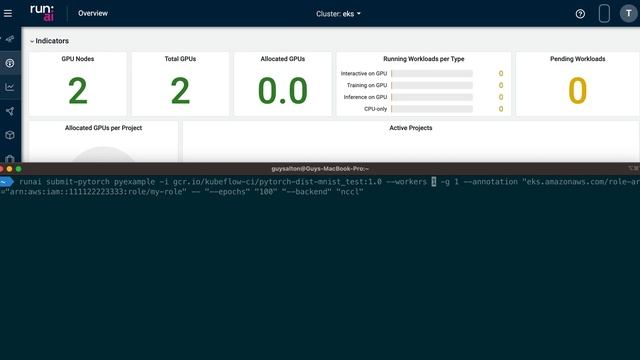The image size is (640, 360).
Task: Click the Training on GPU label
Action: [x=367, y=85]
